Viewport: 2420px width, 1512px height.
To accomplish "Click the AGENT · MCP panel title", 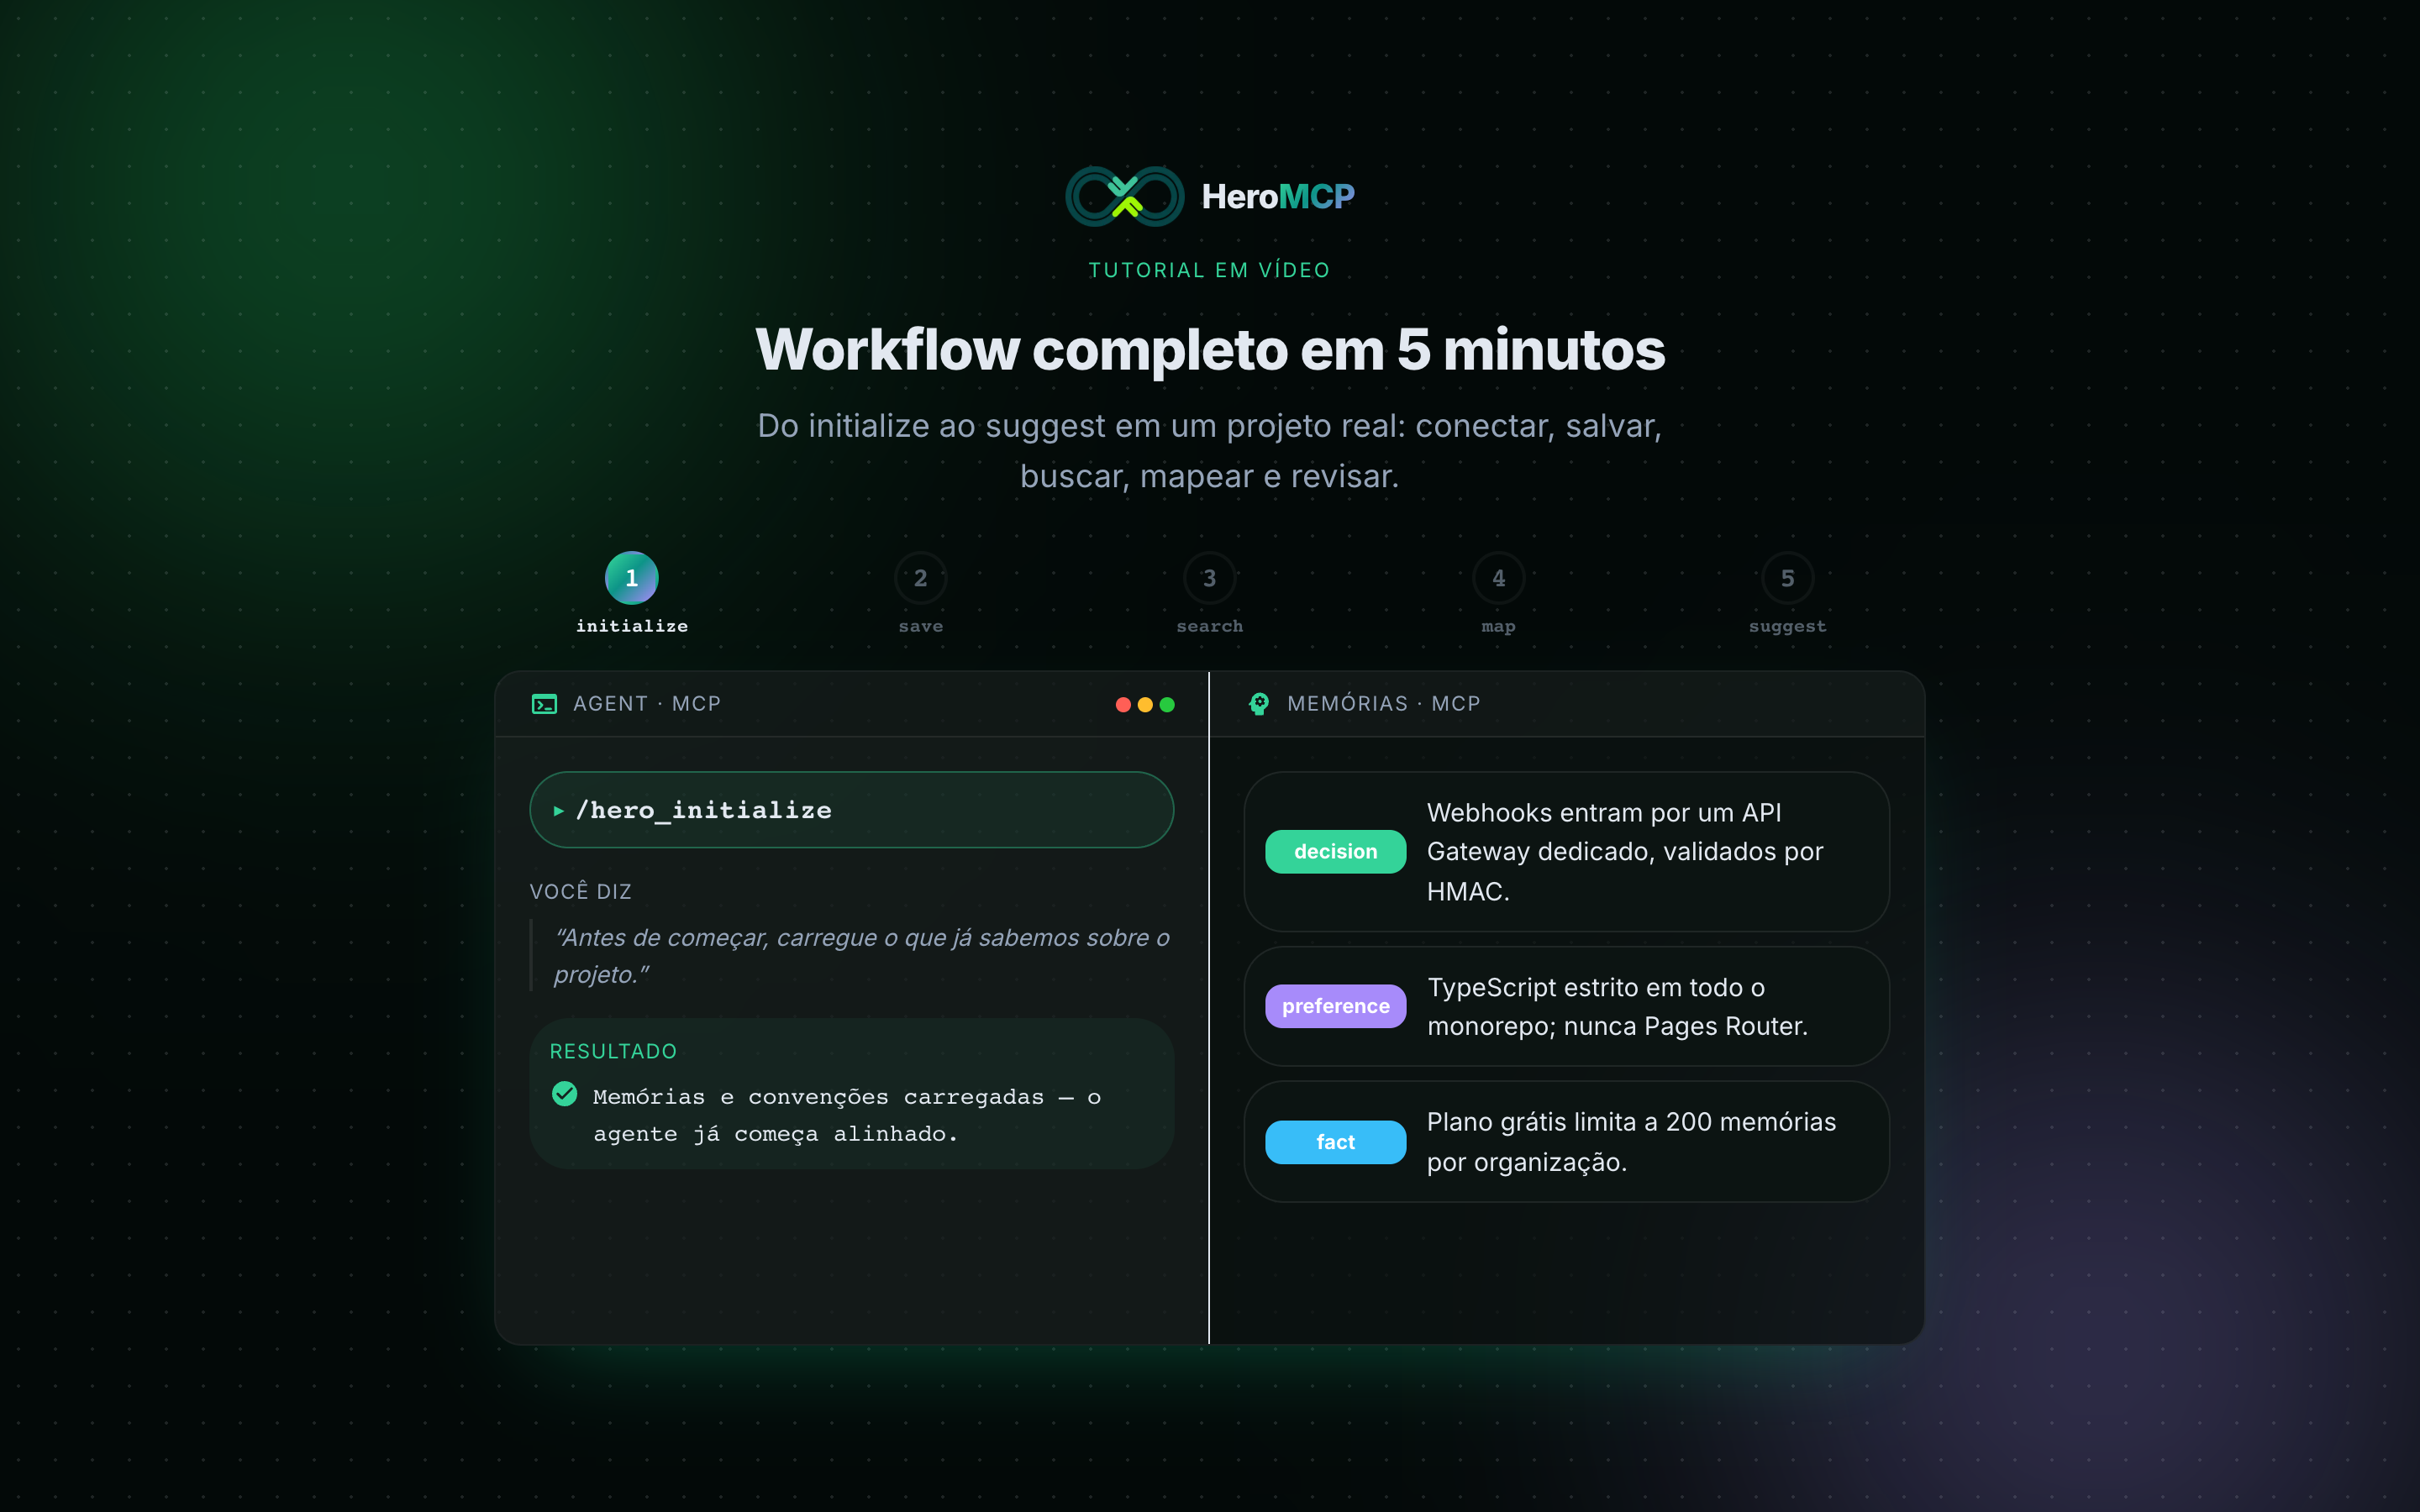I will [647, 704].
